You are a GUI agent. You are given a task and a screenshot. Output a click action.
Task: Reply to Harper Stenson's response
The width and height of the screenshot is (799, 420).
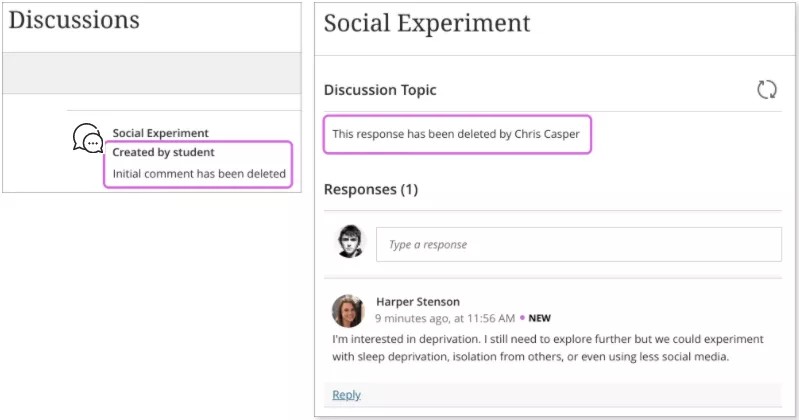[346, 395]
